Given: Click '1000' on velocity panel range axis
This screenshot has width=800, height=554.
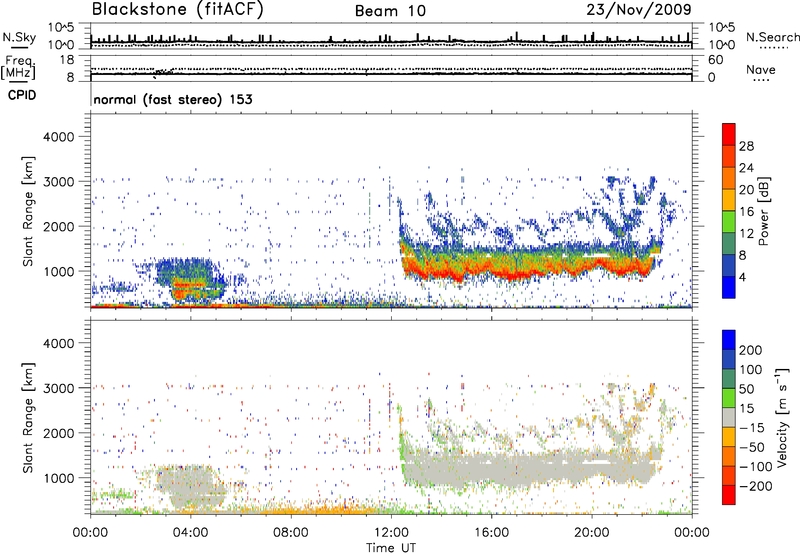Looking at the screenshot, I should pyautogui.click(x=58, y=477).
